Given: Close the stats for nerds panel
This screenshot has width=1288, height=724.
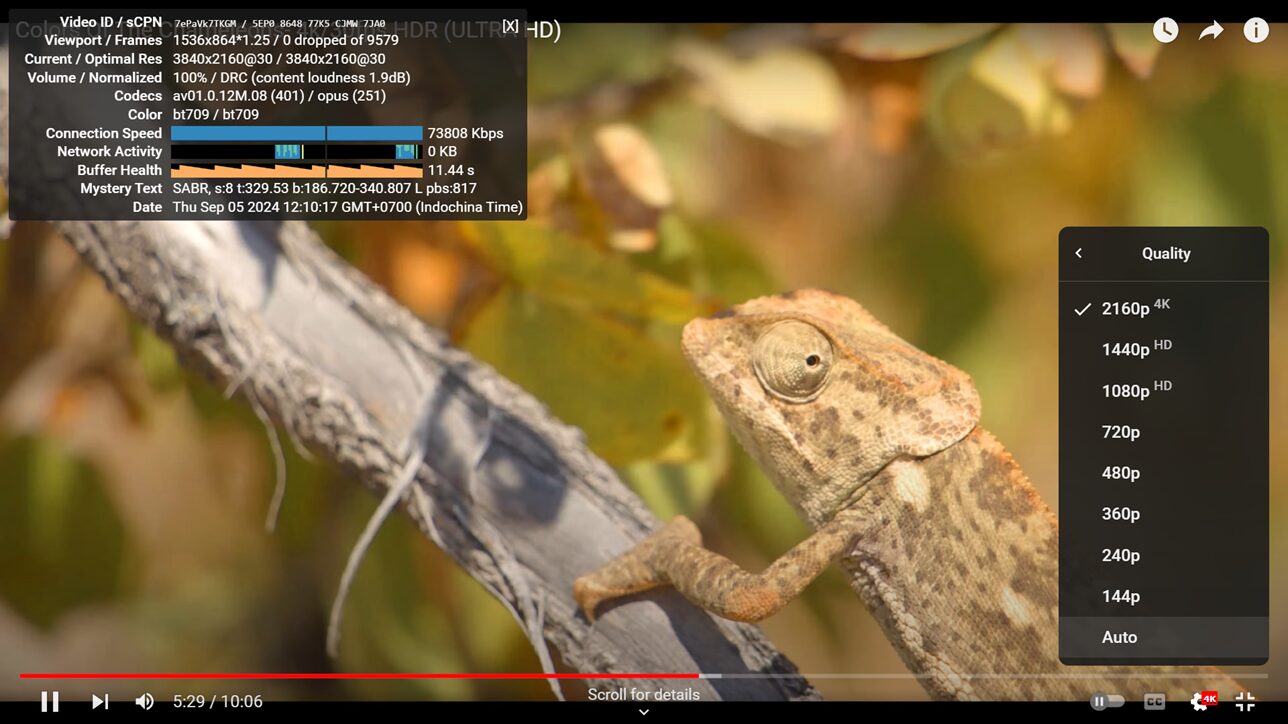Looking at the screenshot, I should (510, 26).
